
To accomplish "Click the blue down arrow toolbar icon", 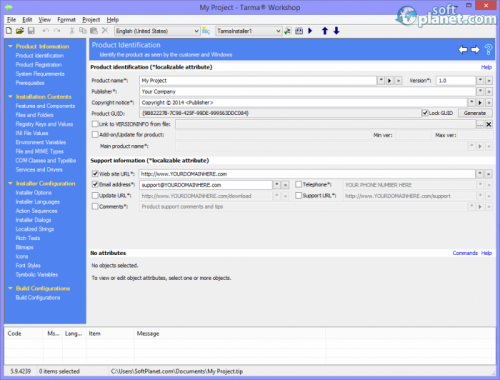I will 336,31.
